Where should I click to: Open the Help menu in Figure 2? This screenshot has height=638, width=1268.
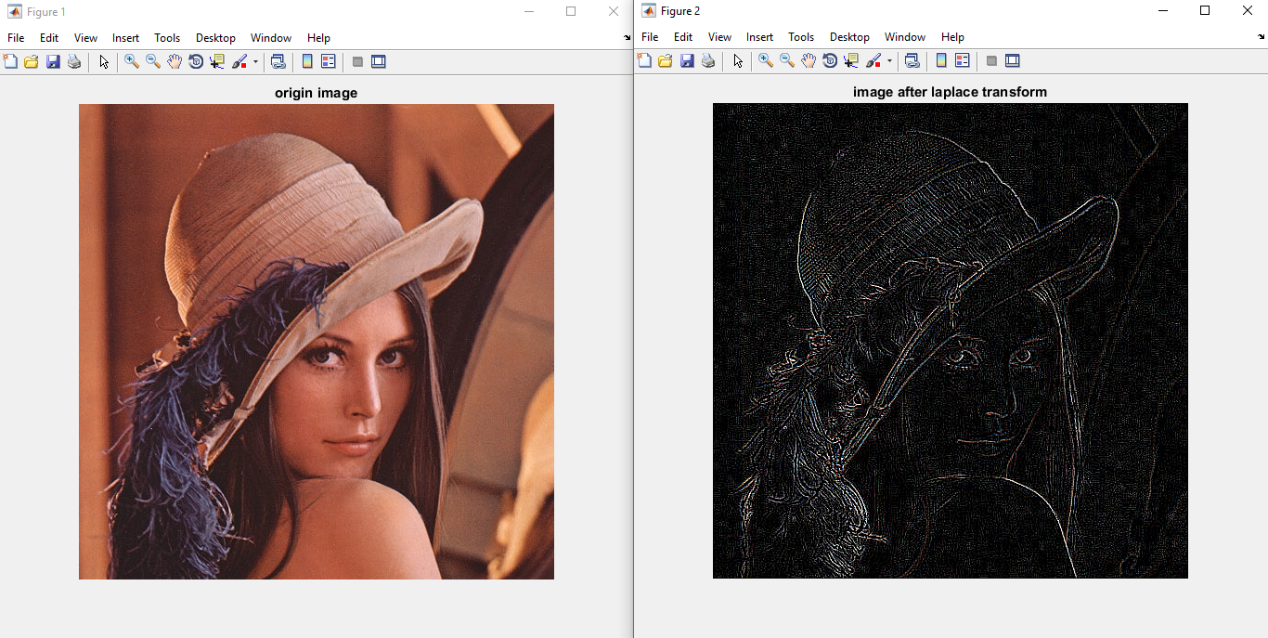click(x=953, y=37)
